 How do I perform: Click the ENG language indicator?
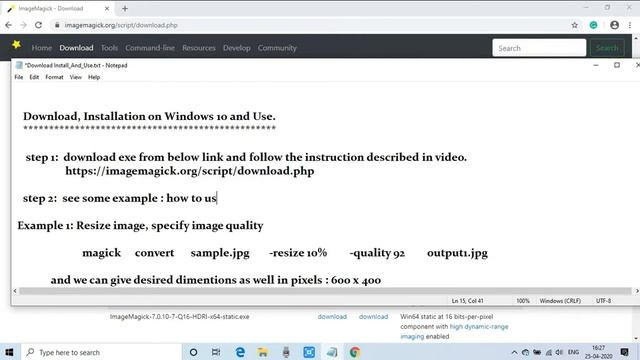[x=573, y=352]
